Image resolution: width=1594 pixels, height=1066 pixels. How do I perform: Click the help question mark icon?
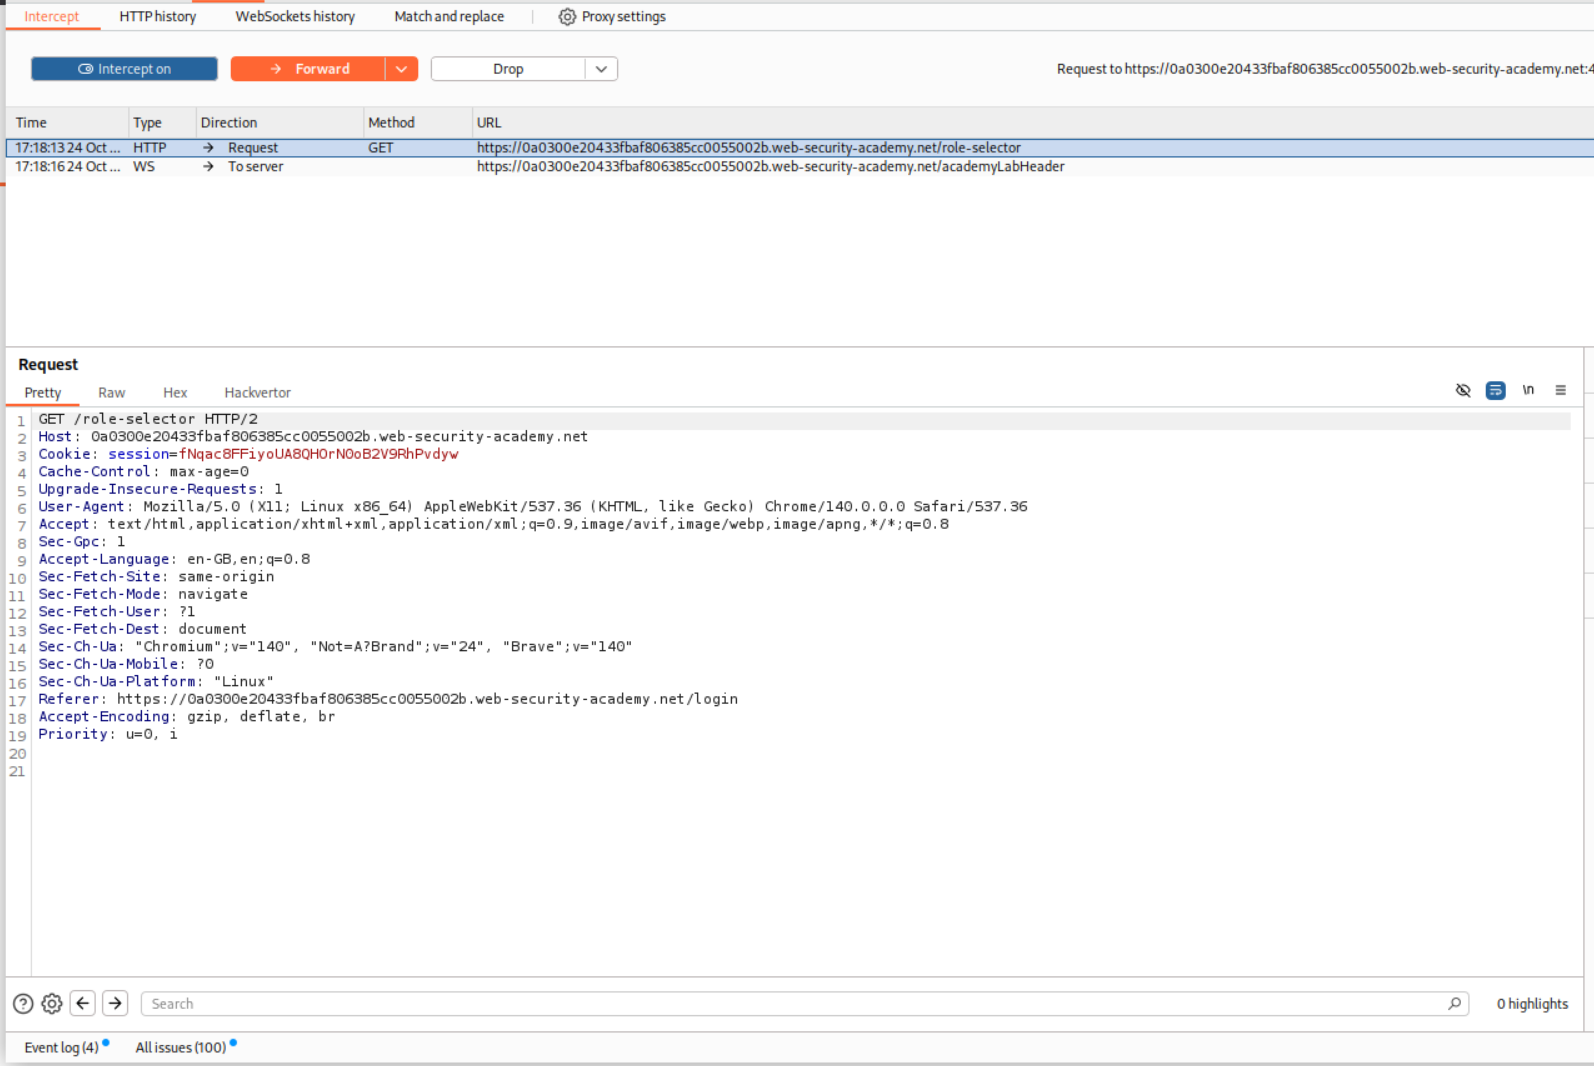tap(23, 1004)
